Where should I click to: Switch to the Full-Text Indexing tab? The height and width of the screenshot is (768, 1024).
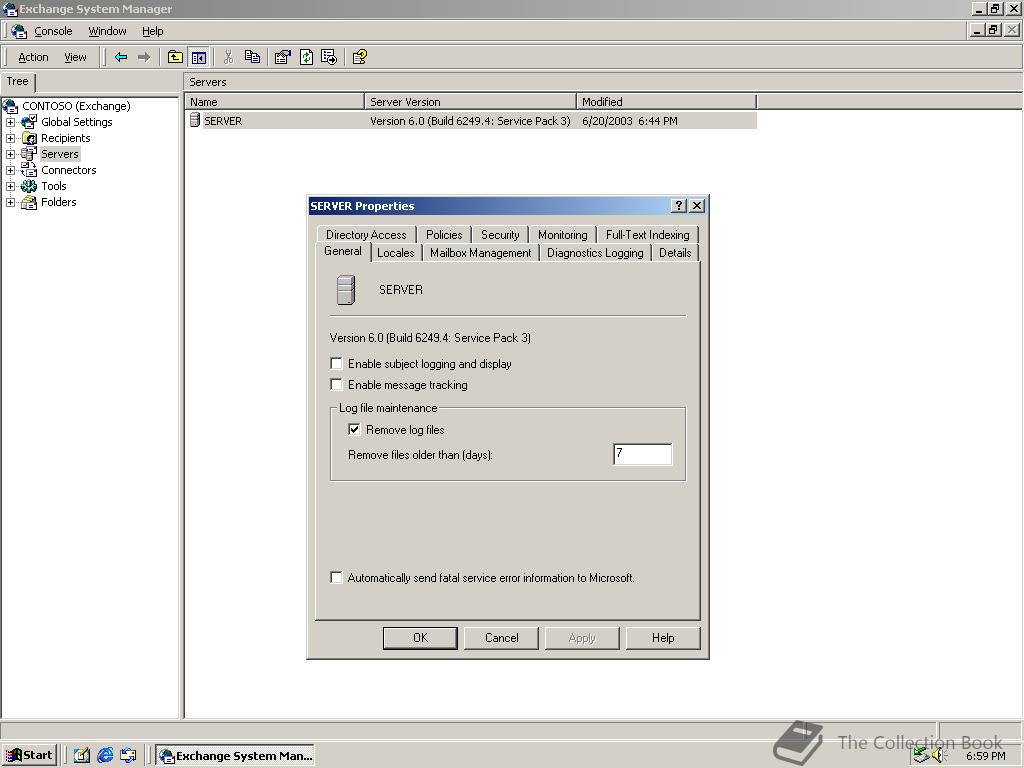pyautogui.click(x=647, y=234)
